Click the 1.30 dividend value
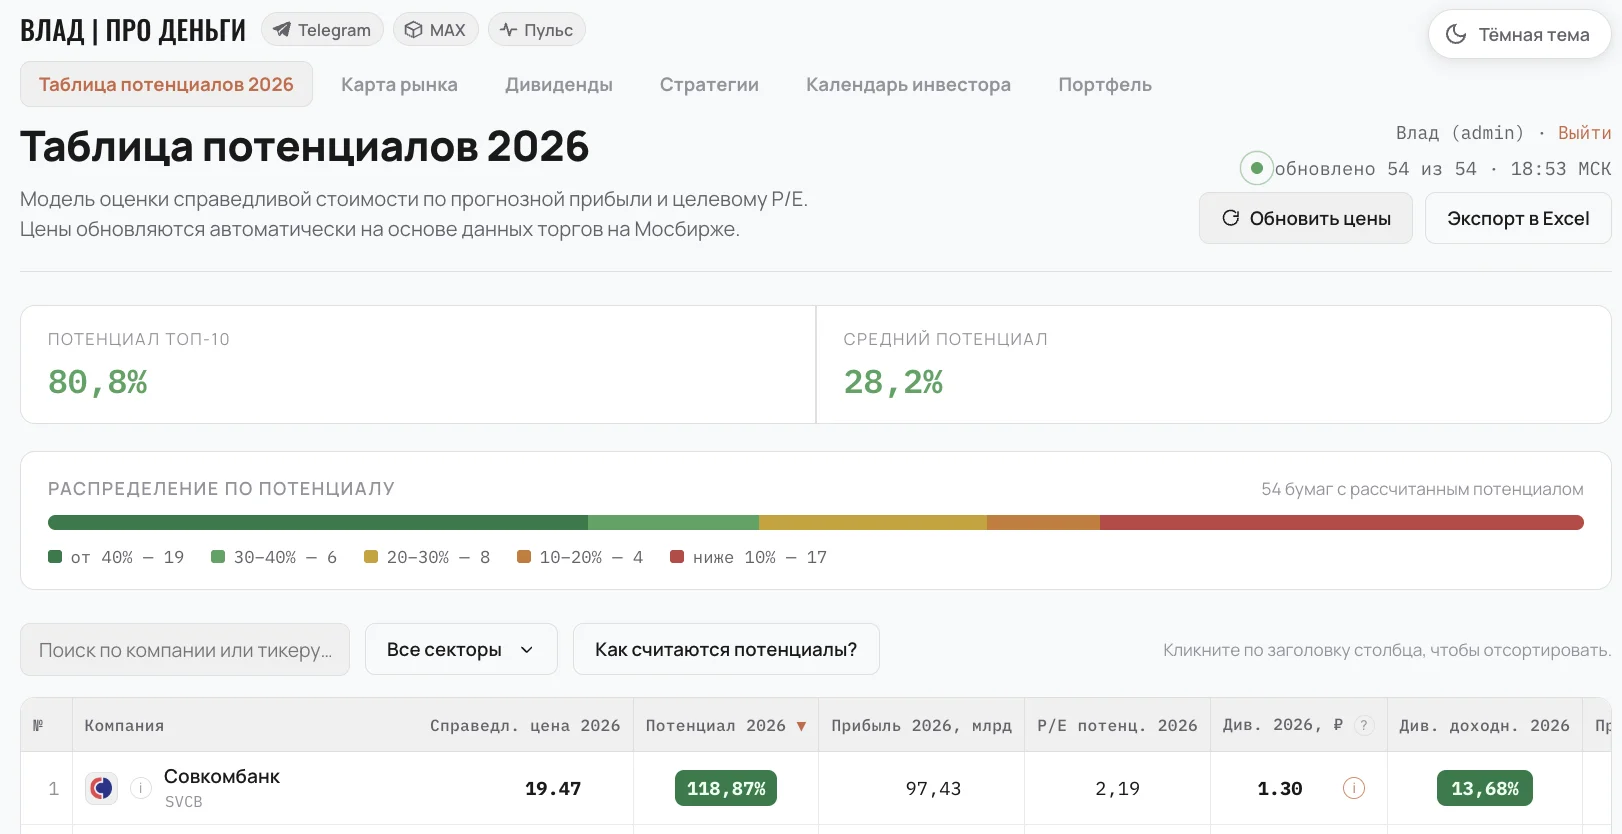This screenshot has height=834, width=1622. (1280, 788)
